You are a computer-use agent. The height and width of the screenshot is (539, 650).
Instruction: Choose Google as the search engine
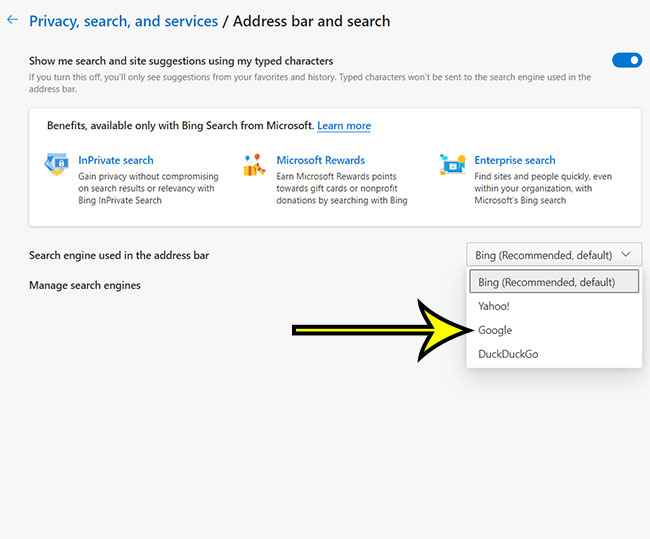coord(554,330)
